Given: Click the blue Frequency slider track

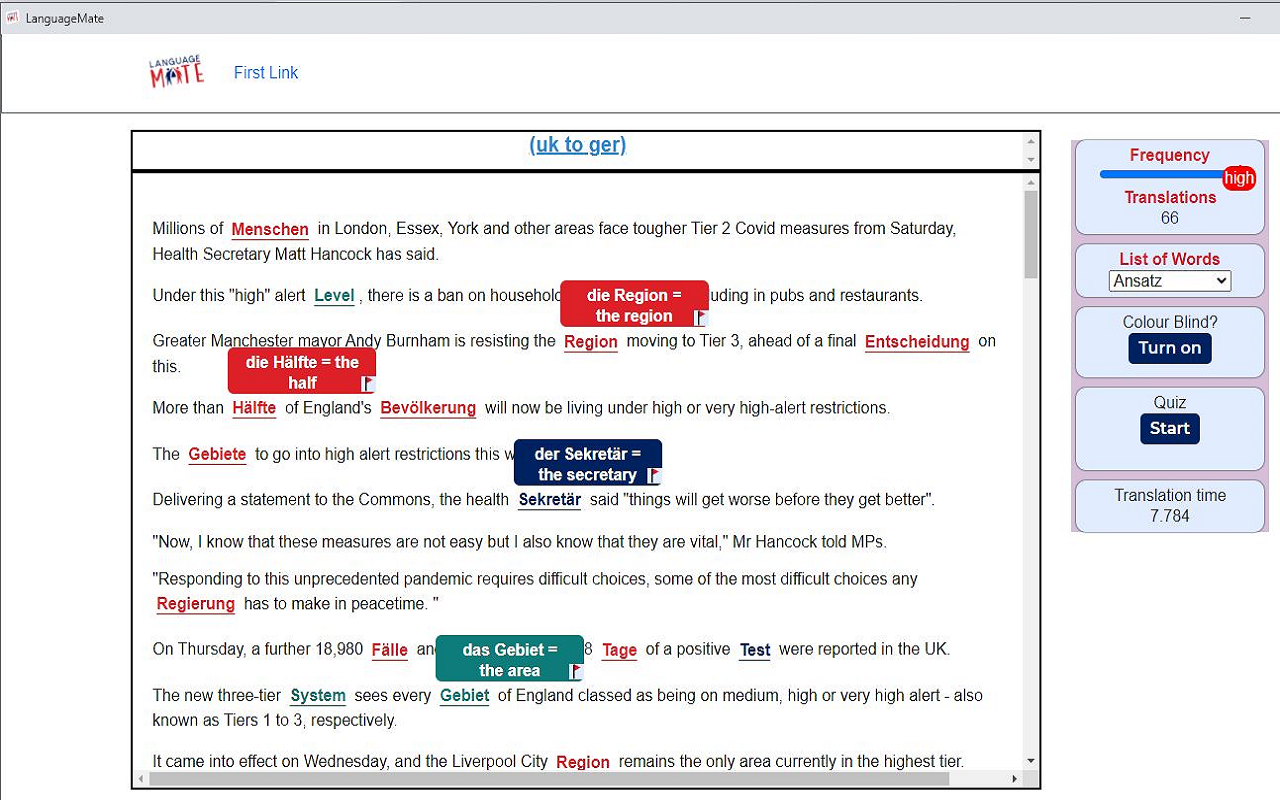Looking at the screenshot, I should (1162, 175).
